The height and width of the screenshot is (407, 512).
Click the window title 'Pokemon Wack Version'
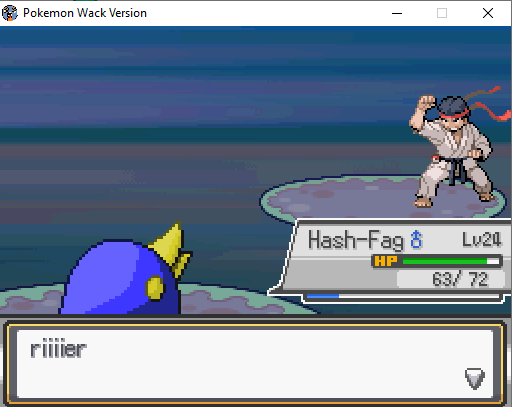(x=85, y=13)
